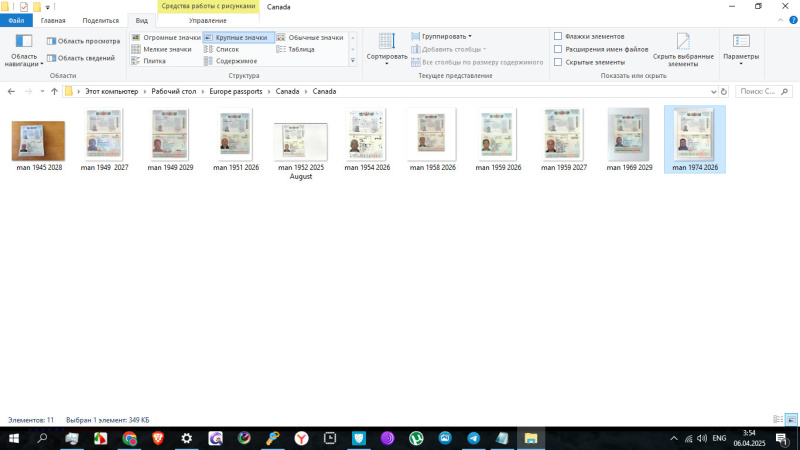This screenshot has width=800, height=450.
Task: Click the Up arrow to parent folder
Action: [53, 91]
